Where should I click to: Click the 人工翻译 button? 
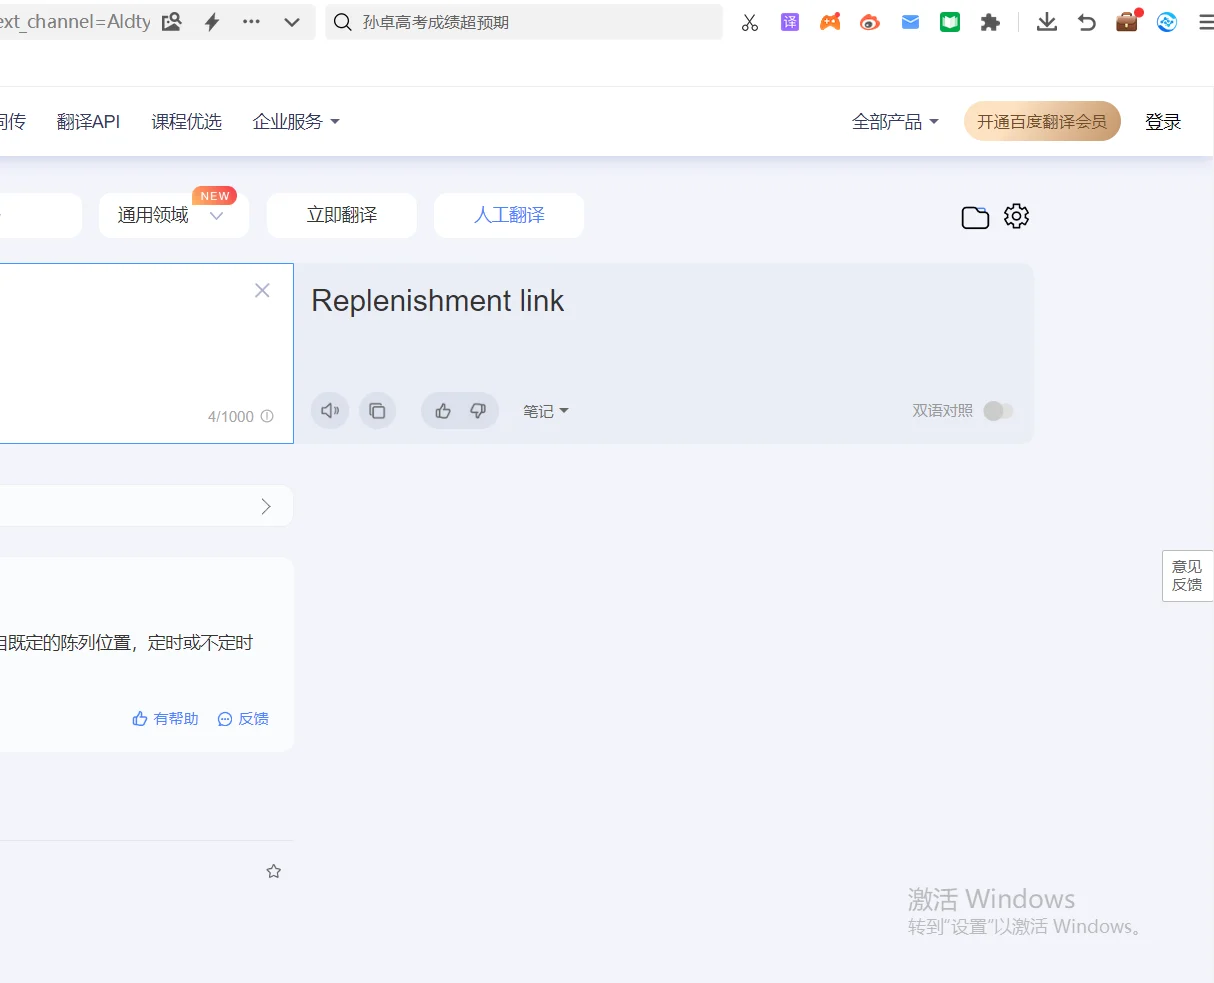click(x=509, y=215)
